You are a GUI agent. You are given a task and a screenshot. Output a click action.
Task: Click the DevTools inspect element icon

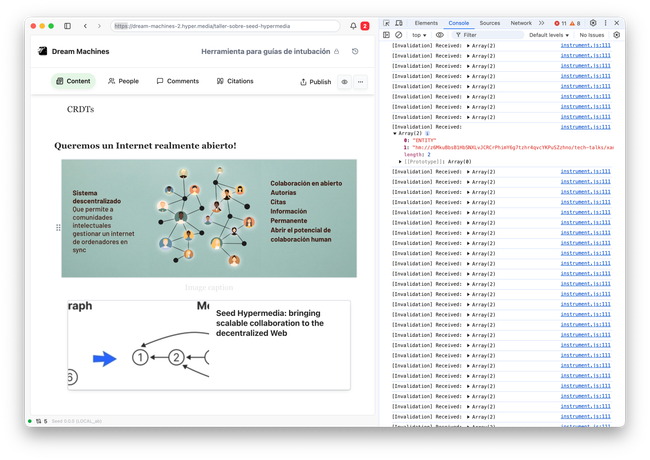(x=387, y=22)
